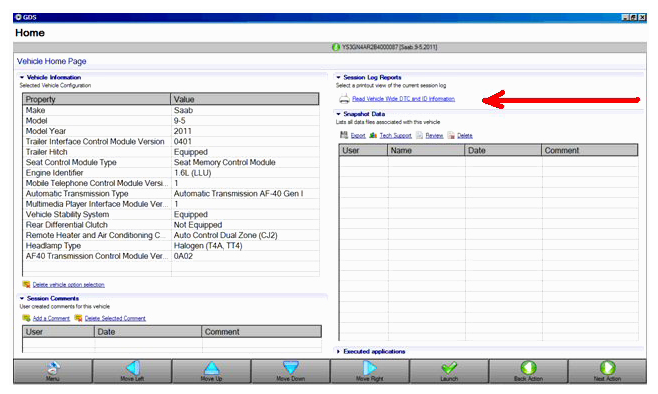Click the Name column header in Snapshot Data

(426, 150)
